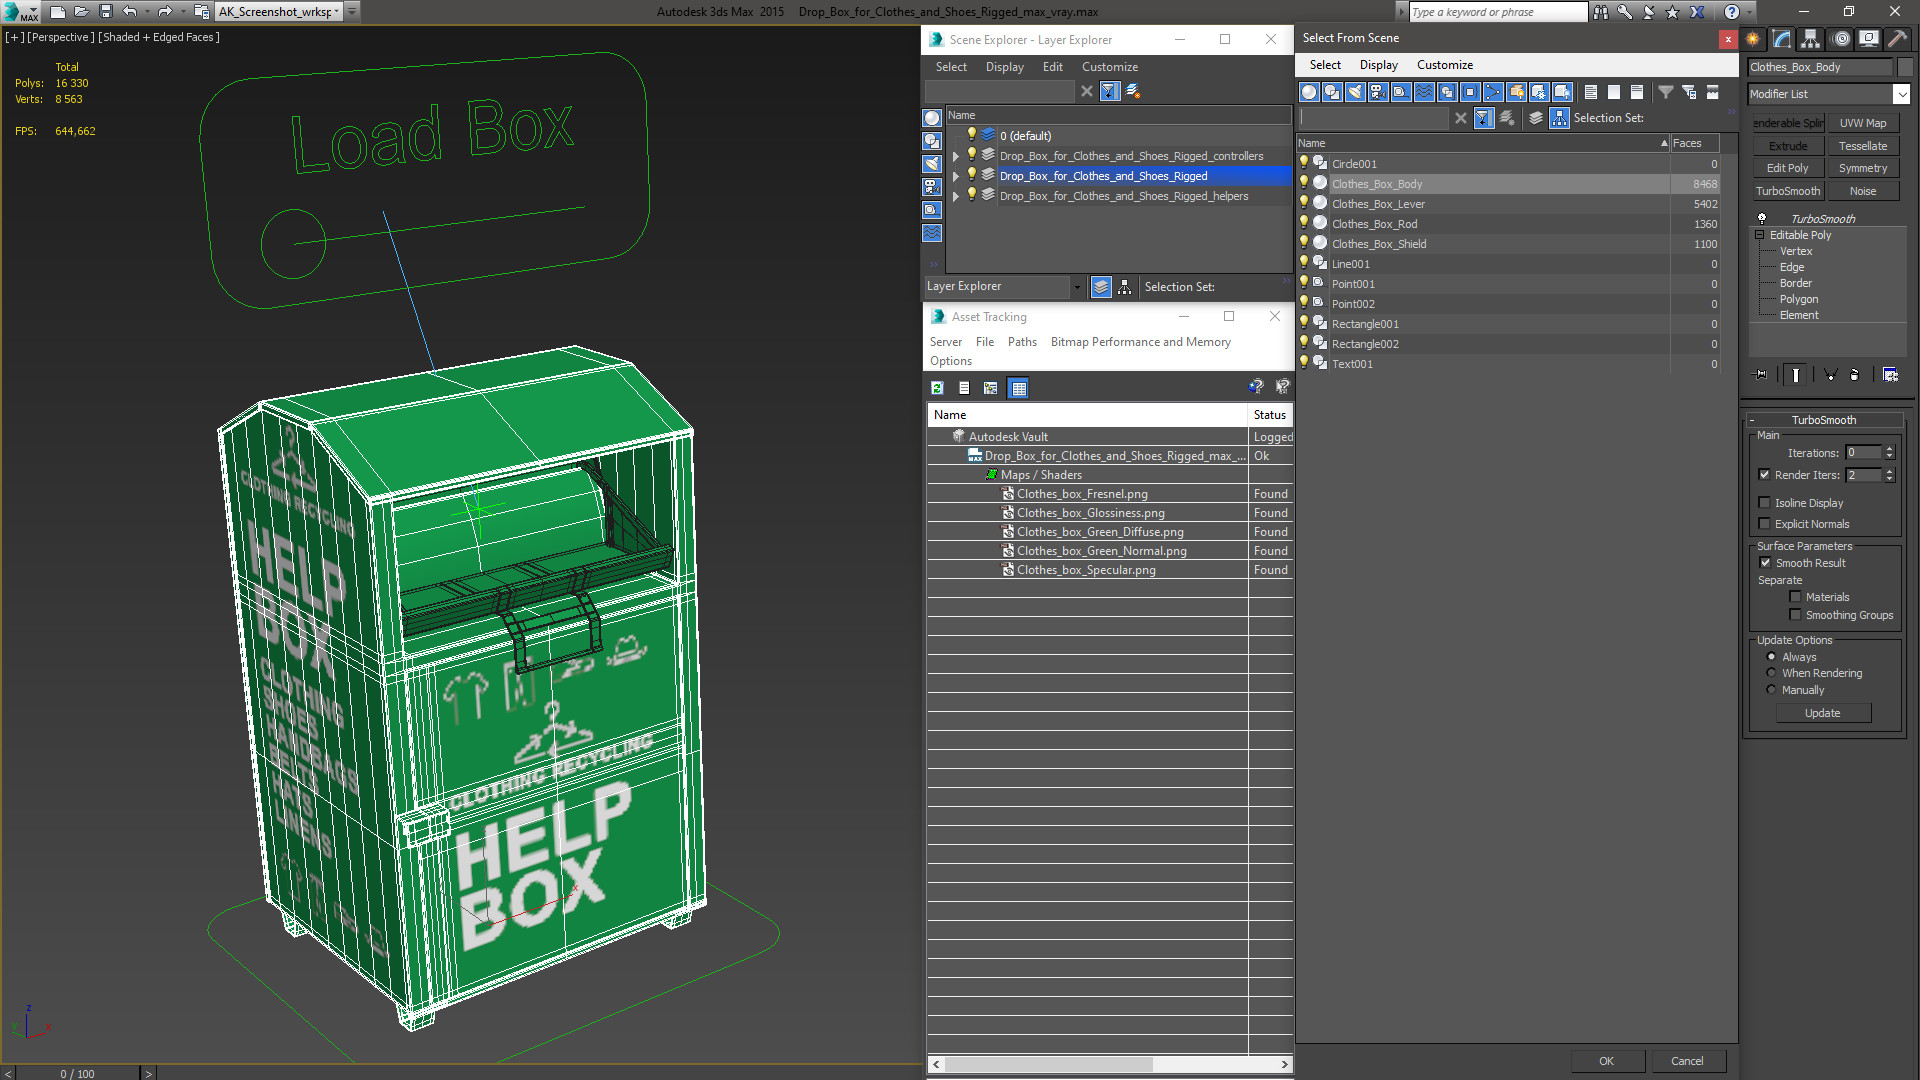This screenshot has width=1920, height=1080.
Task: Switch Asset Tracking to table view icon
Action: coord(1018,388)
